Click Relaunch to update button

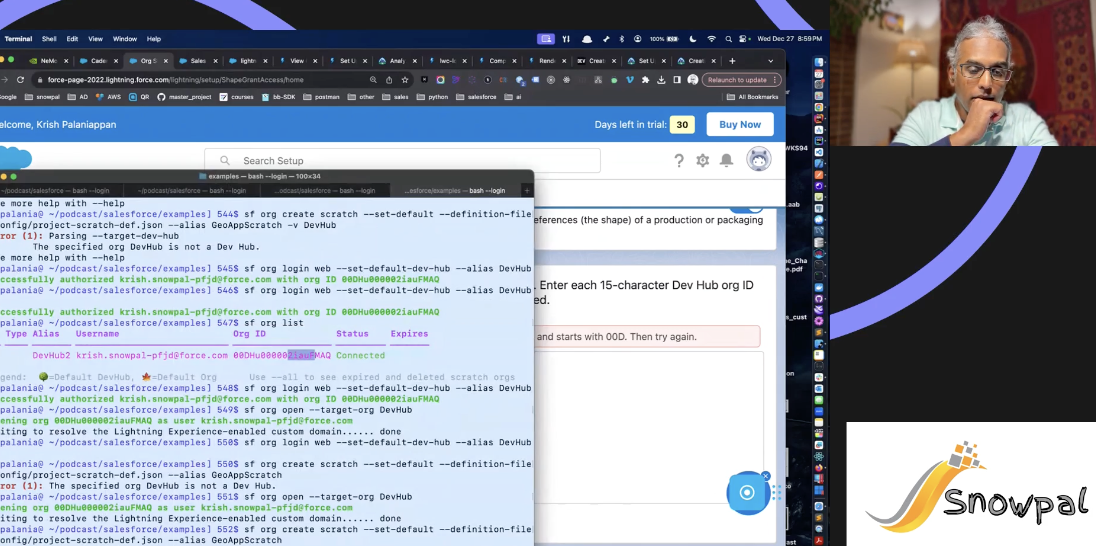tap(741, 80)
